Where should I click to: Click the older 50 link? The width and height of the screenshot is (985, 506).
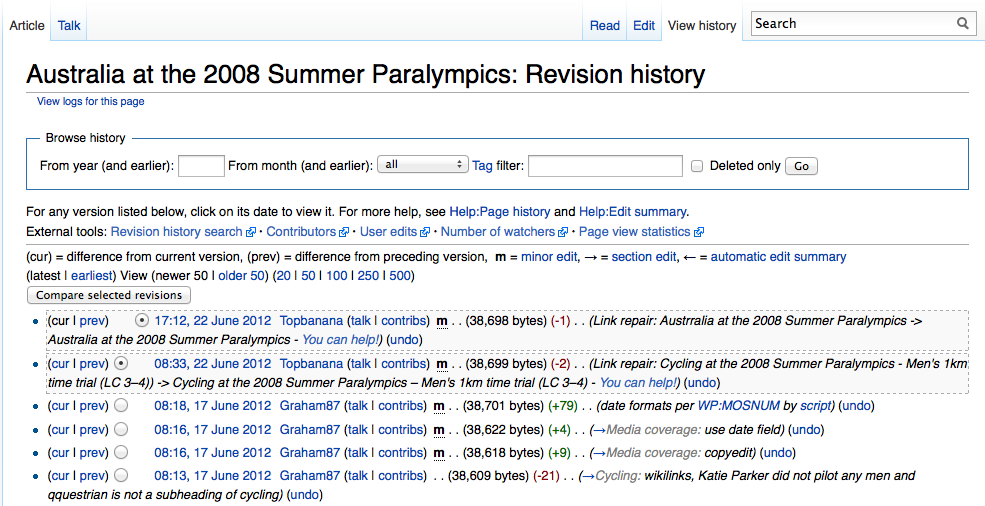click(x=241, y=276)
